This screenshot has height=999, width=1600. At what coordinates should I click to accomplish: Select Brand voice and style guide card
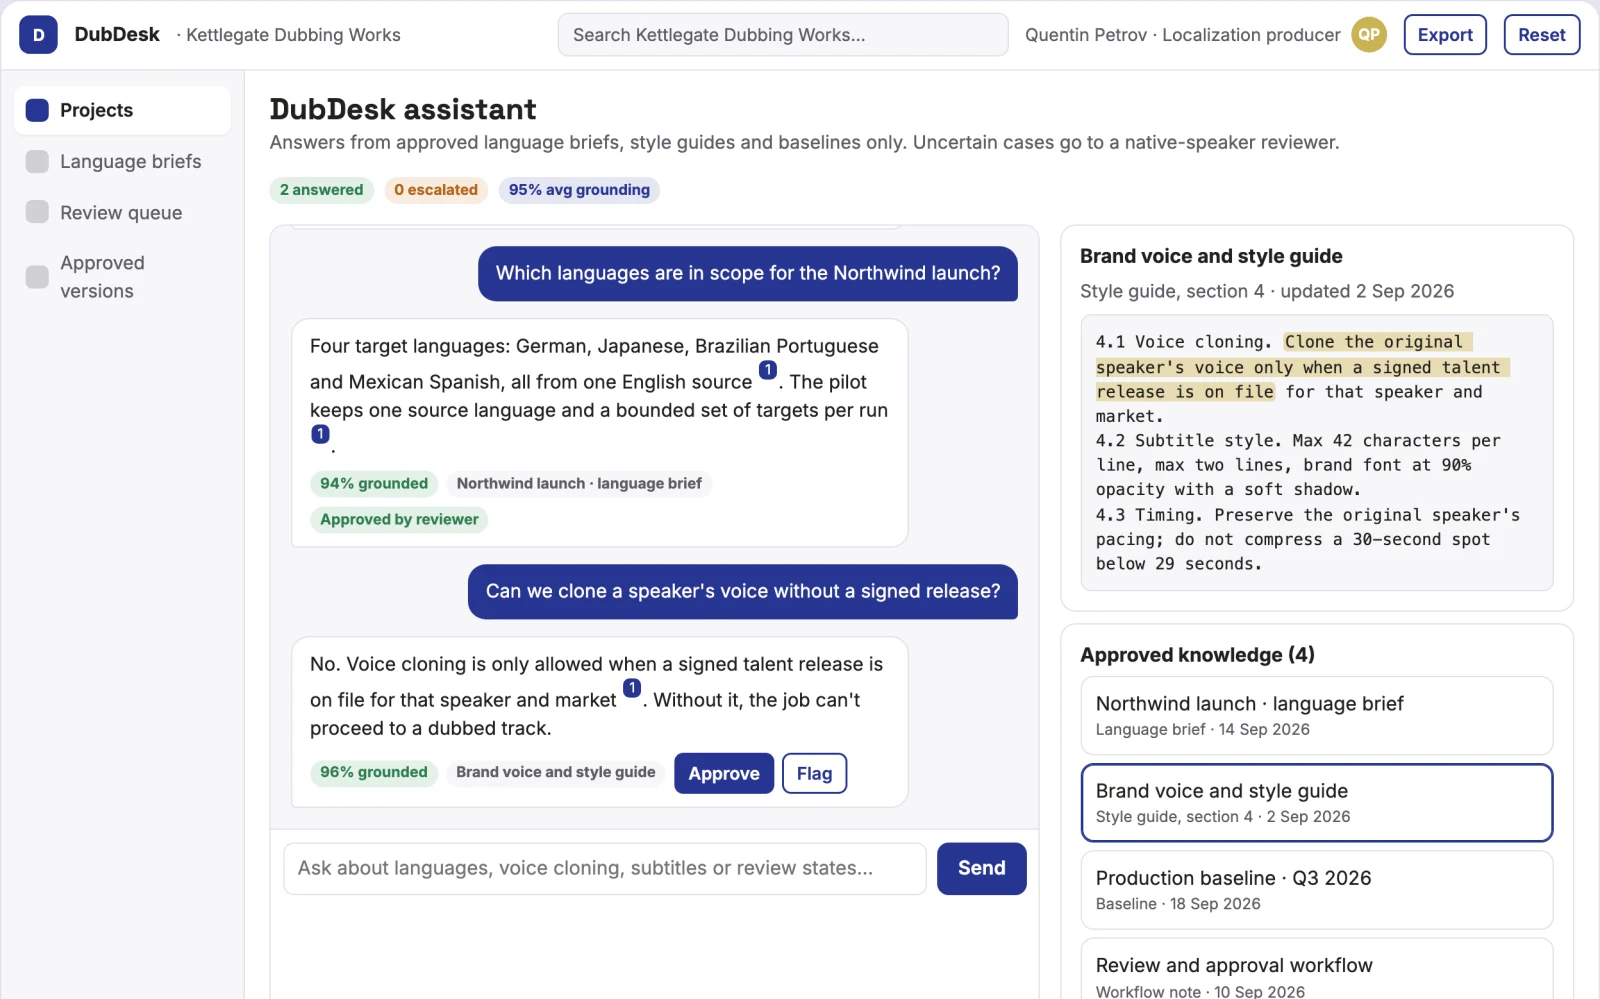pyautogui.click(x=1317, y=803)
